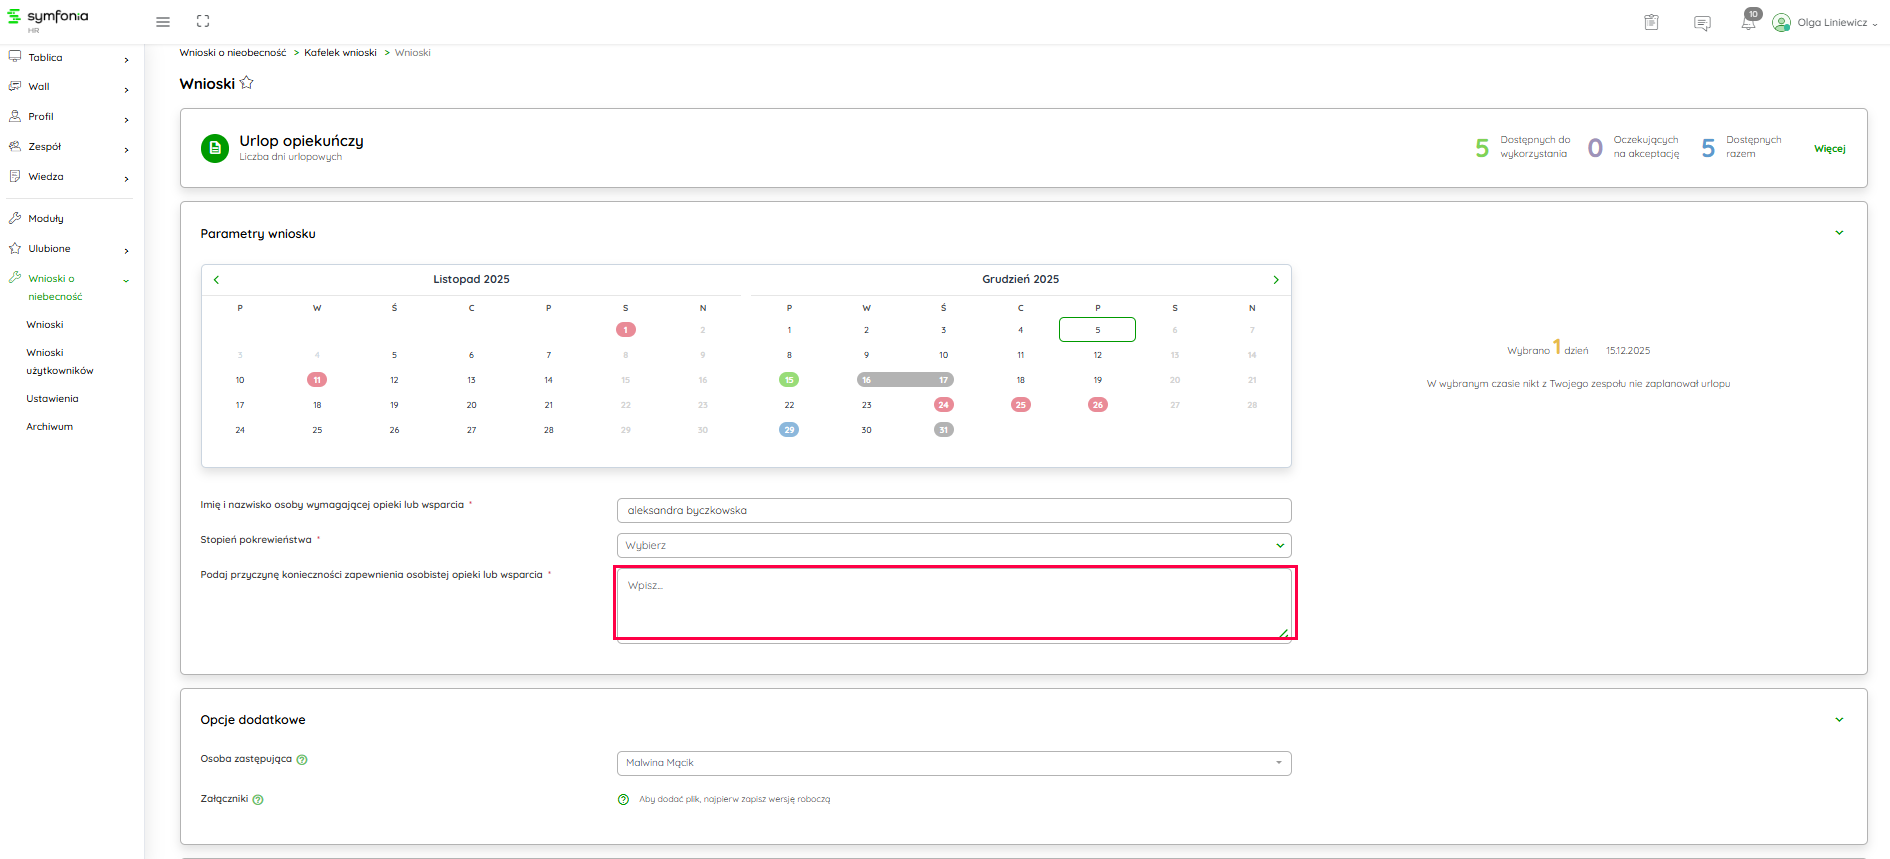1890x859 pixels.
Task: Click help icon next to Załączniki
Action: 258,800
